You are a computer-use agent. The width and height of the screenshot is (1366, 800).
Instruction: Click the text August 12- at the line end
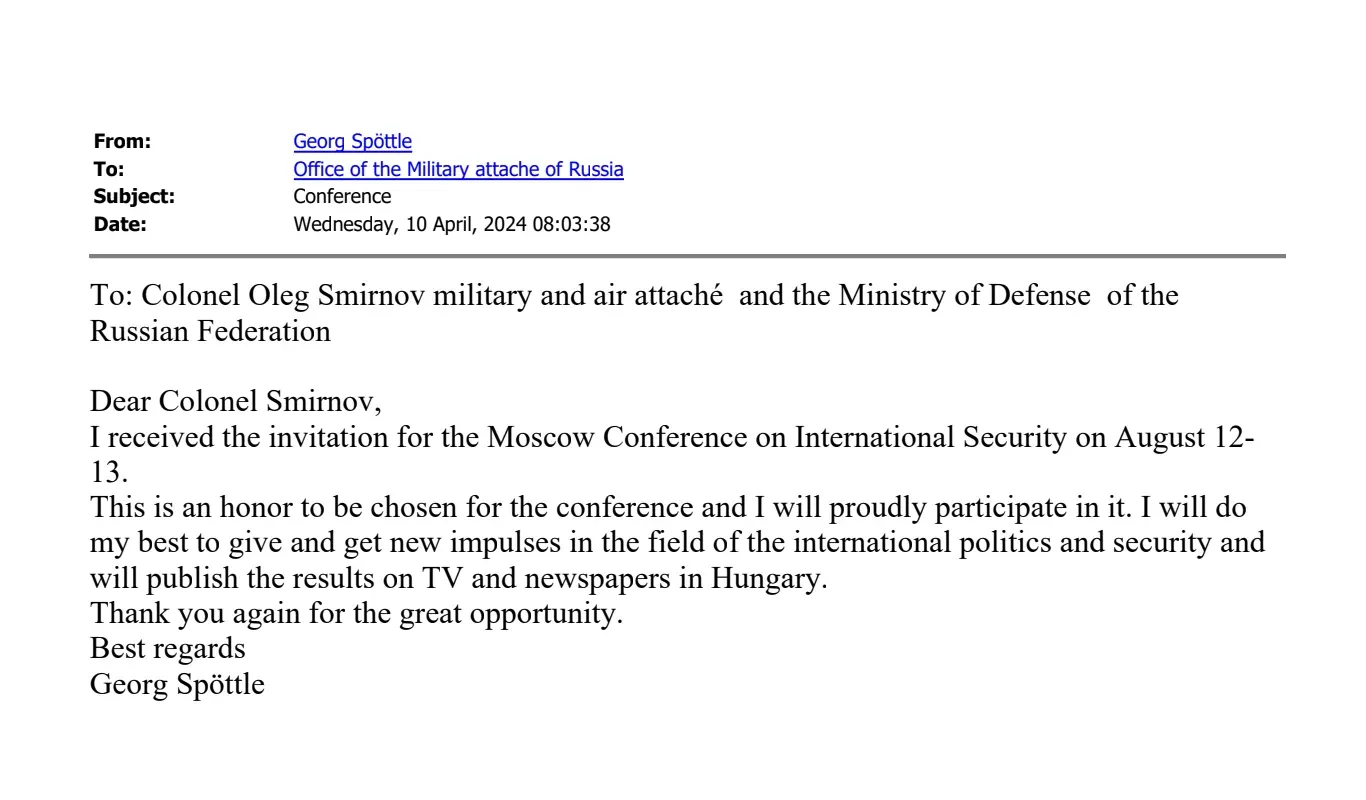coord(1185,439)
